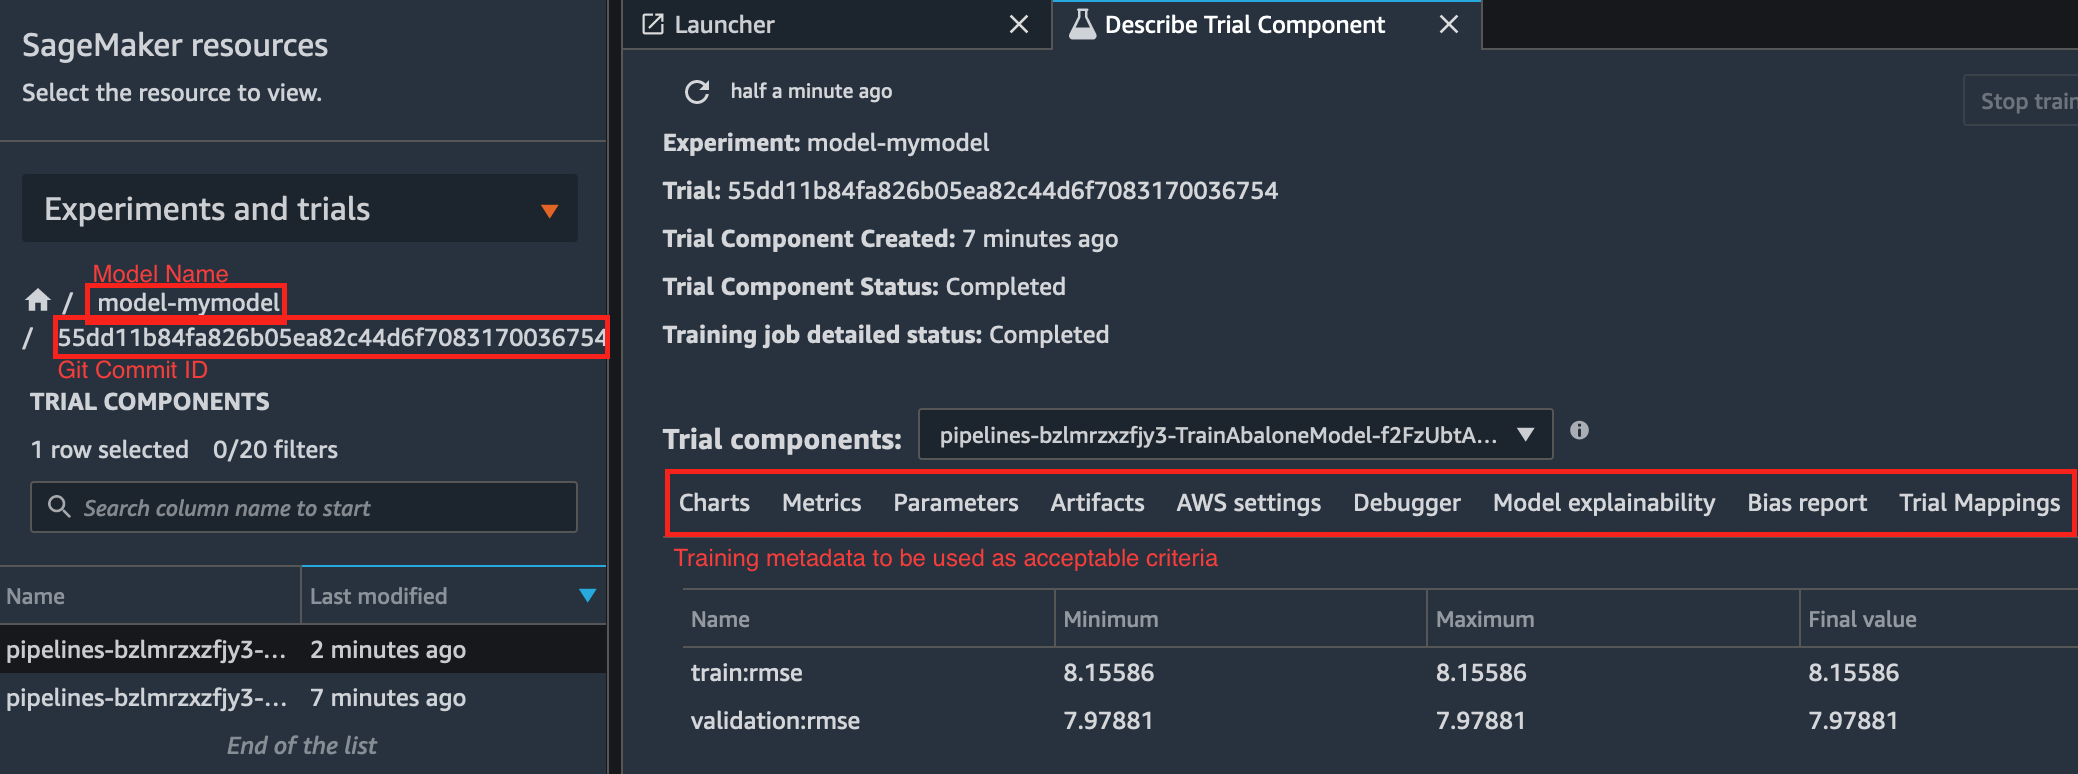2078x774 pixels.
Task: Select the pipeline row modified 7 minutes ago
Action: (x=303, y=697)
